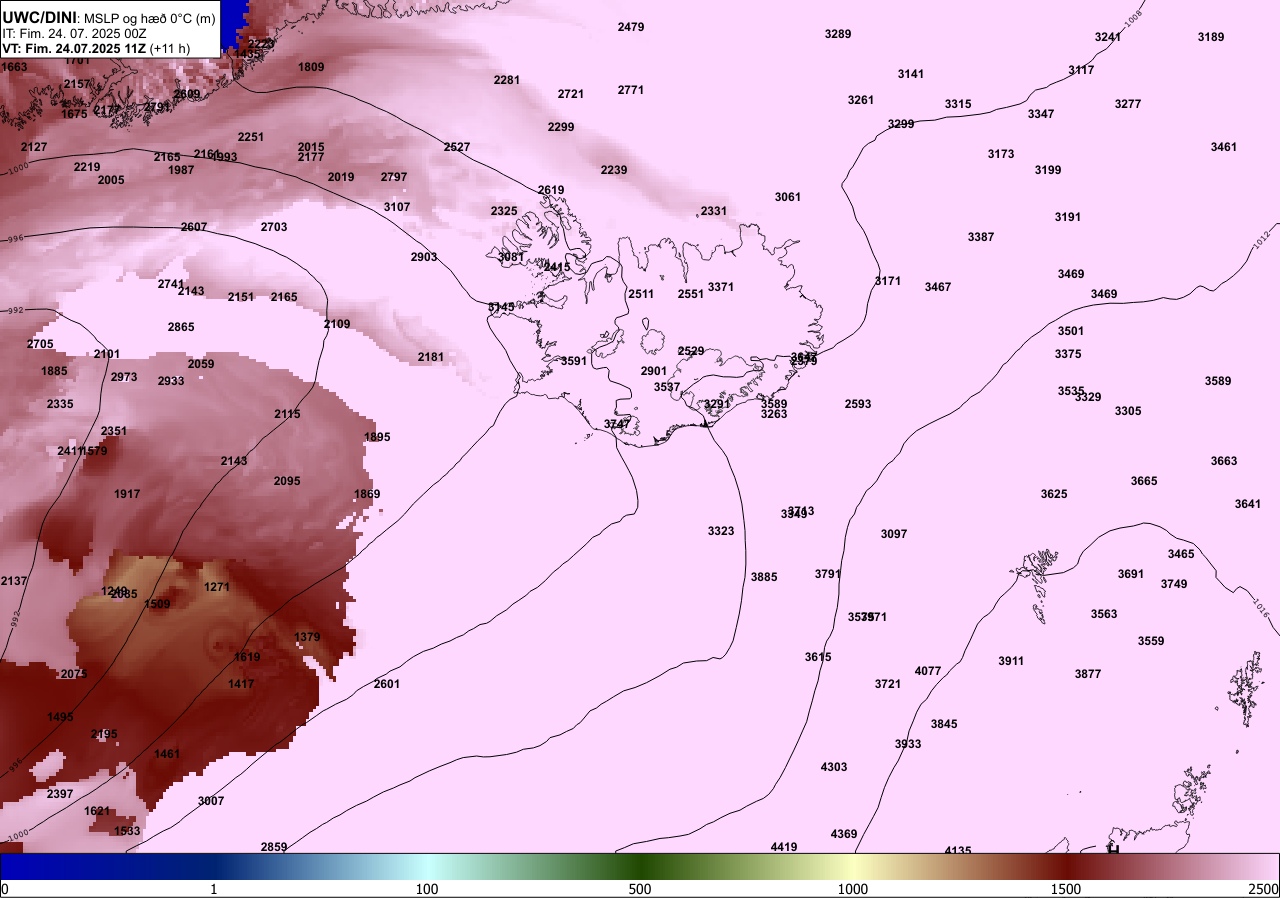This screenshot has height=898, width=1280.
Task: Click the height value 3461
Action: [x=1224, y=147]
